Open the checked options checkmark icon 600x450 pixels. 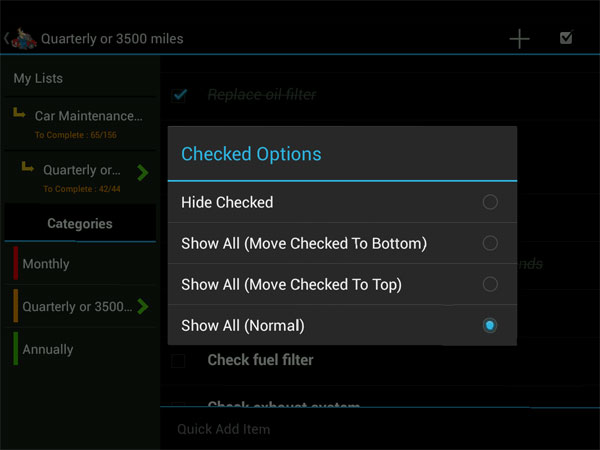click(566, 39)
